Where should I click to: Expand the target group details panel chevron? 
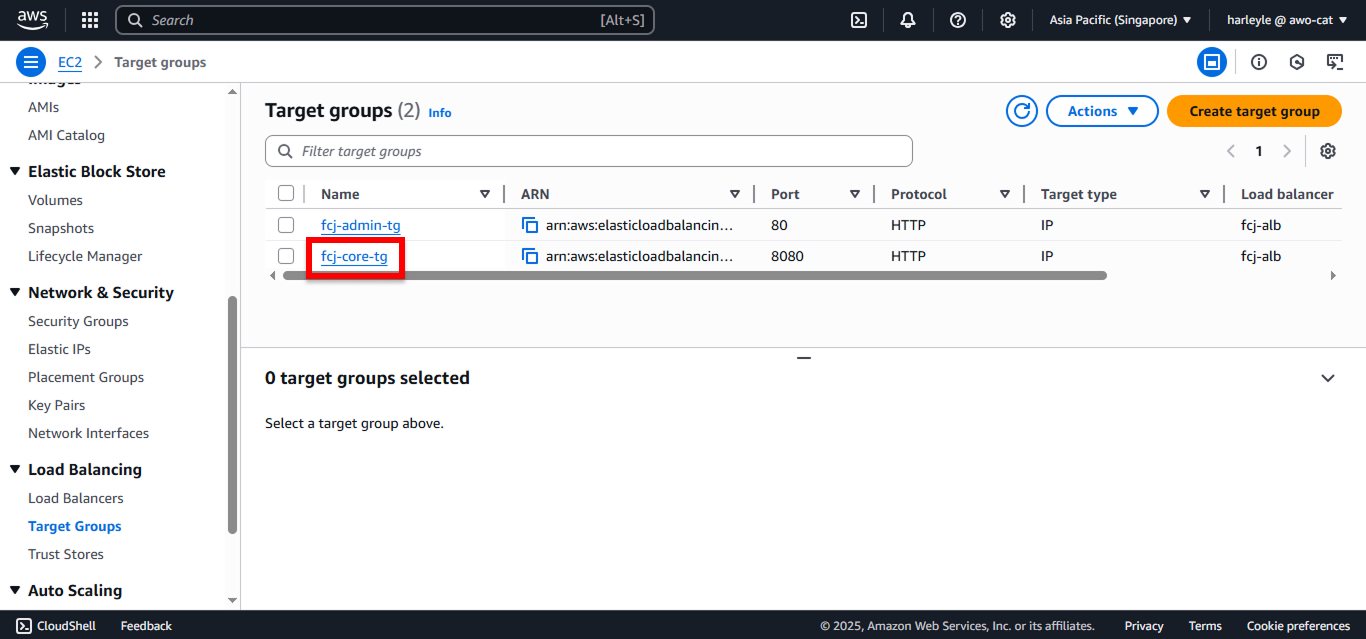tap(1328, 378)
